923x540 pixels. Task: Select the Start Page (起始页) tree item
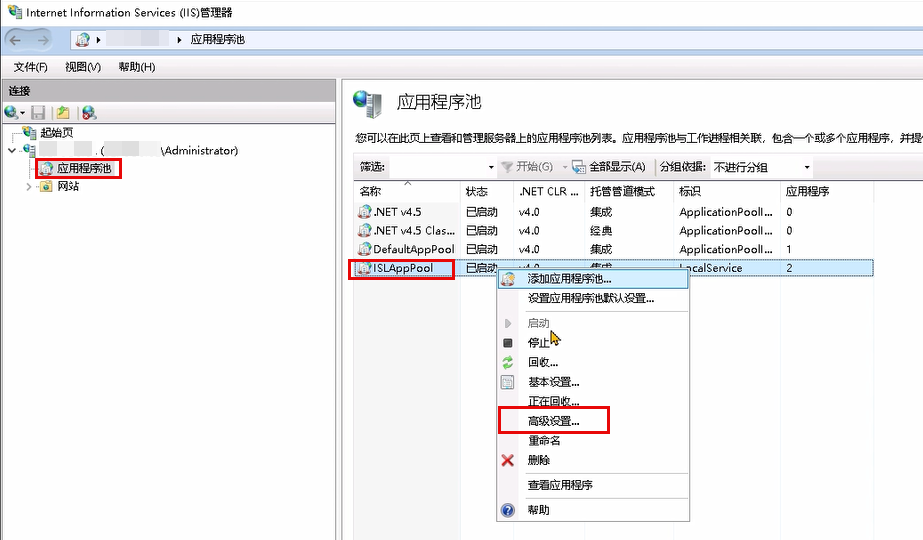(56, 133)
